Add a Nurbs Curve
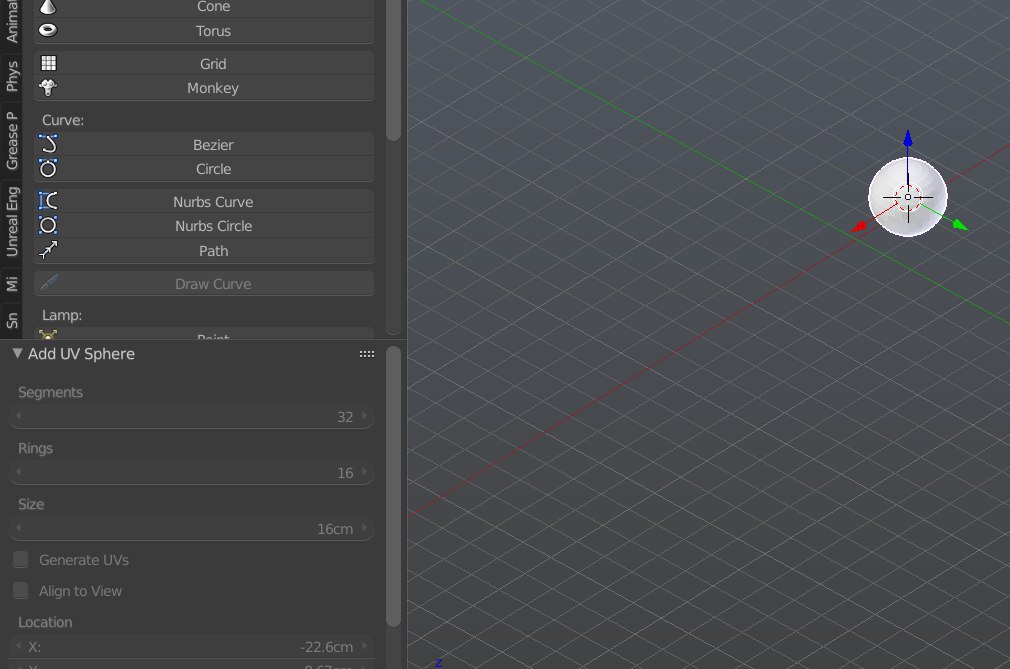 tap(204, 202)
